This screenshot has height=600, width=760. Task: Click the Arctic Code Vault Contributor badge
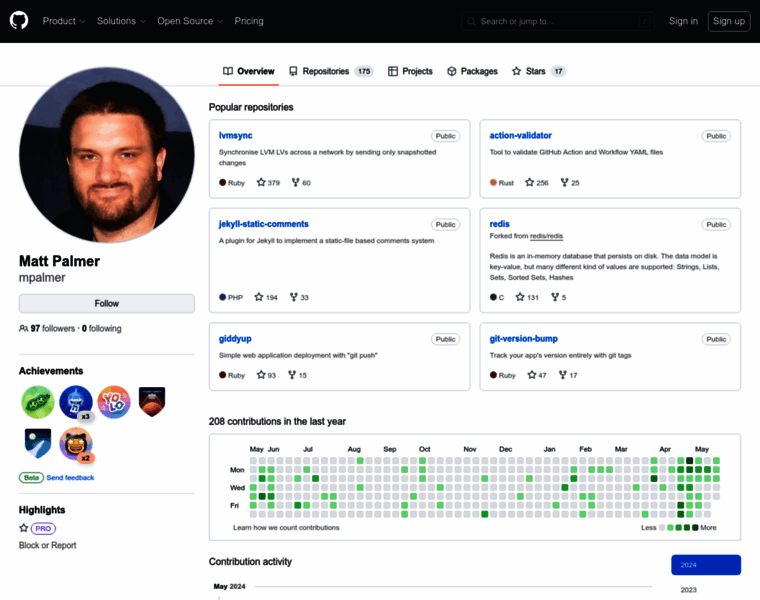38,443
